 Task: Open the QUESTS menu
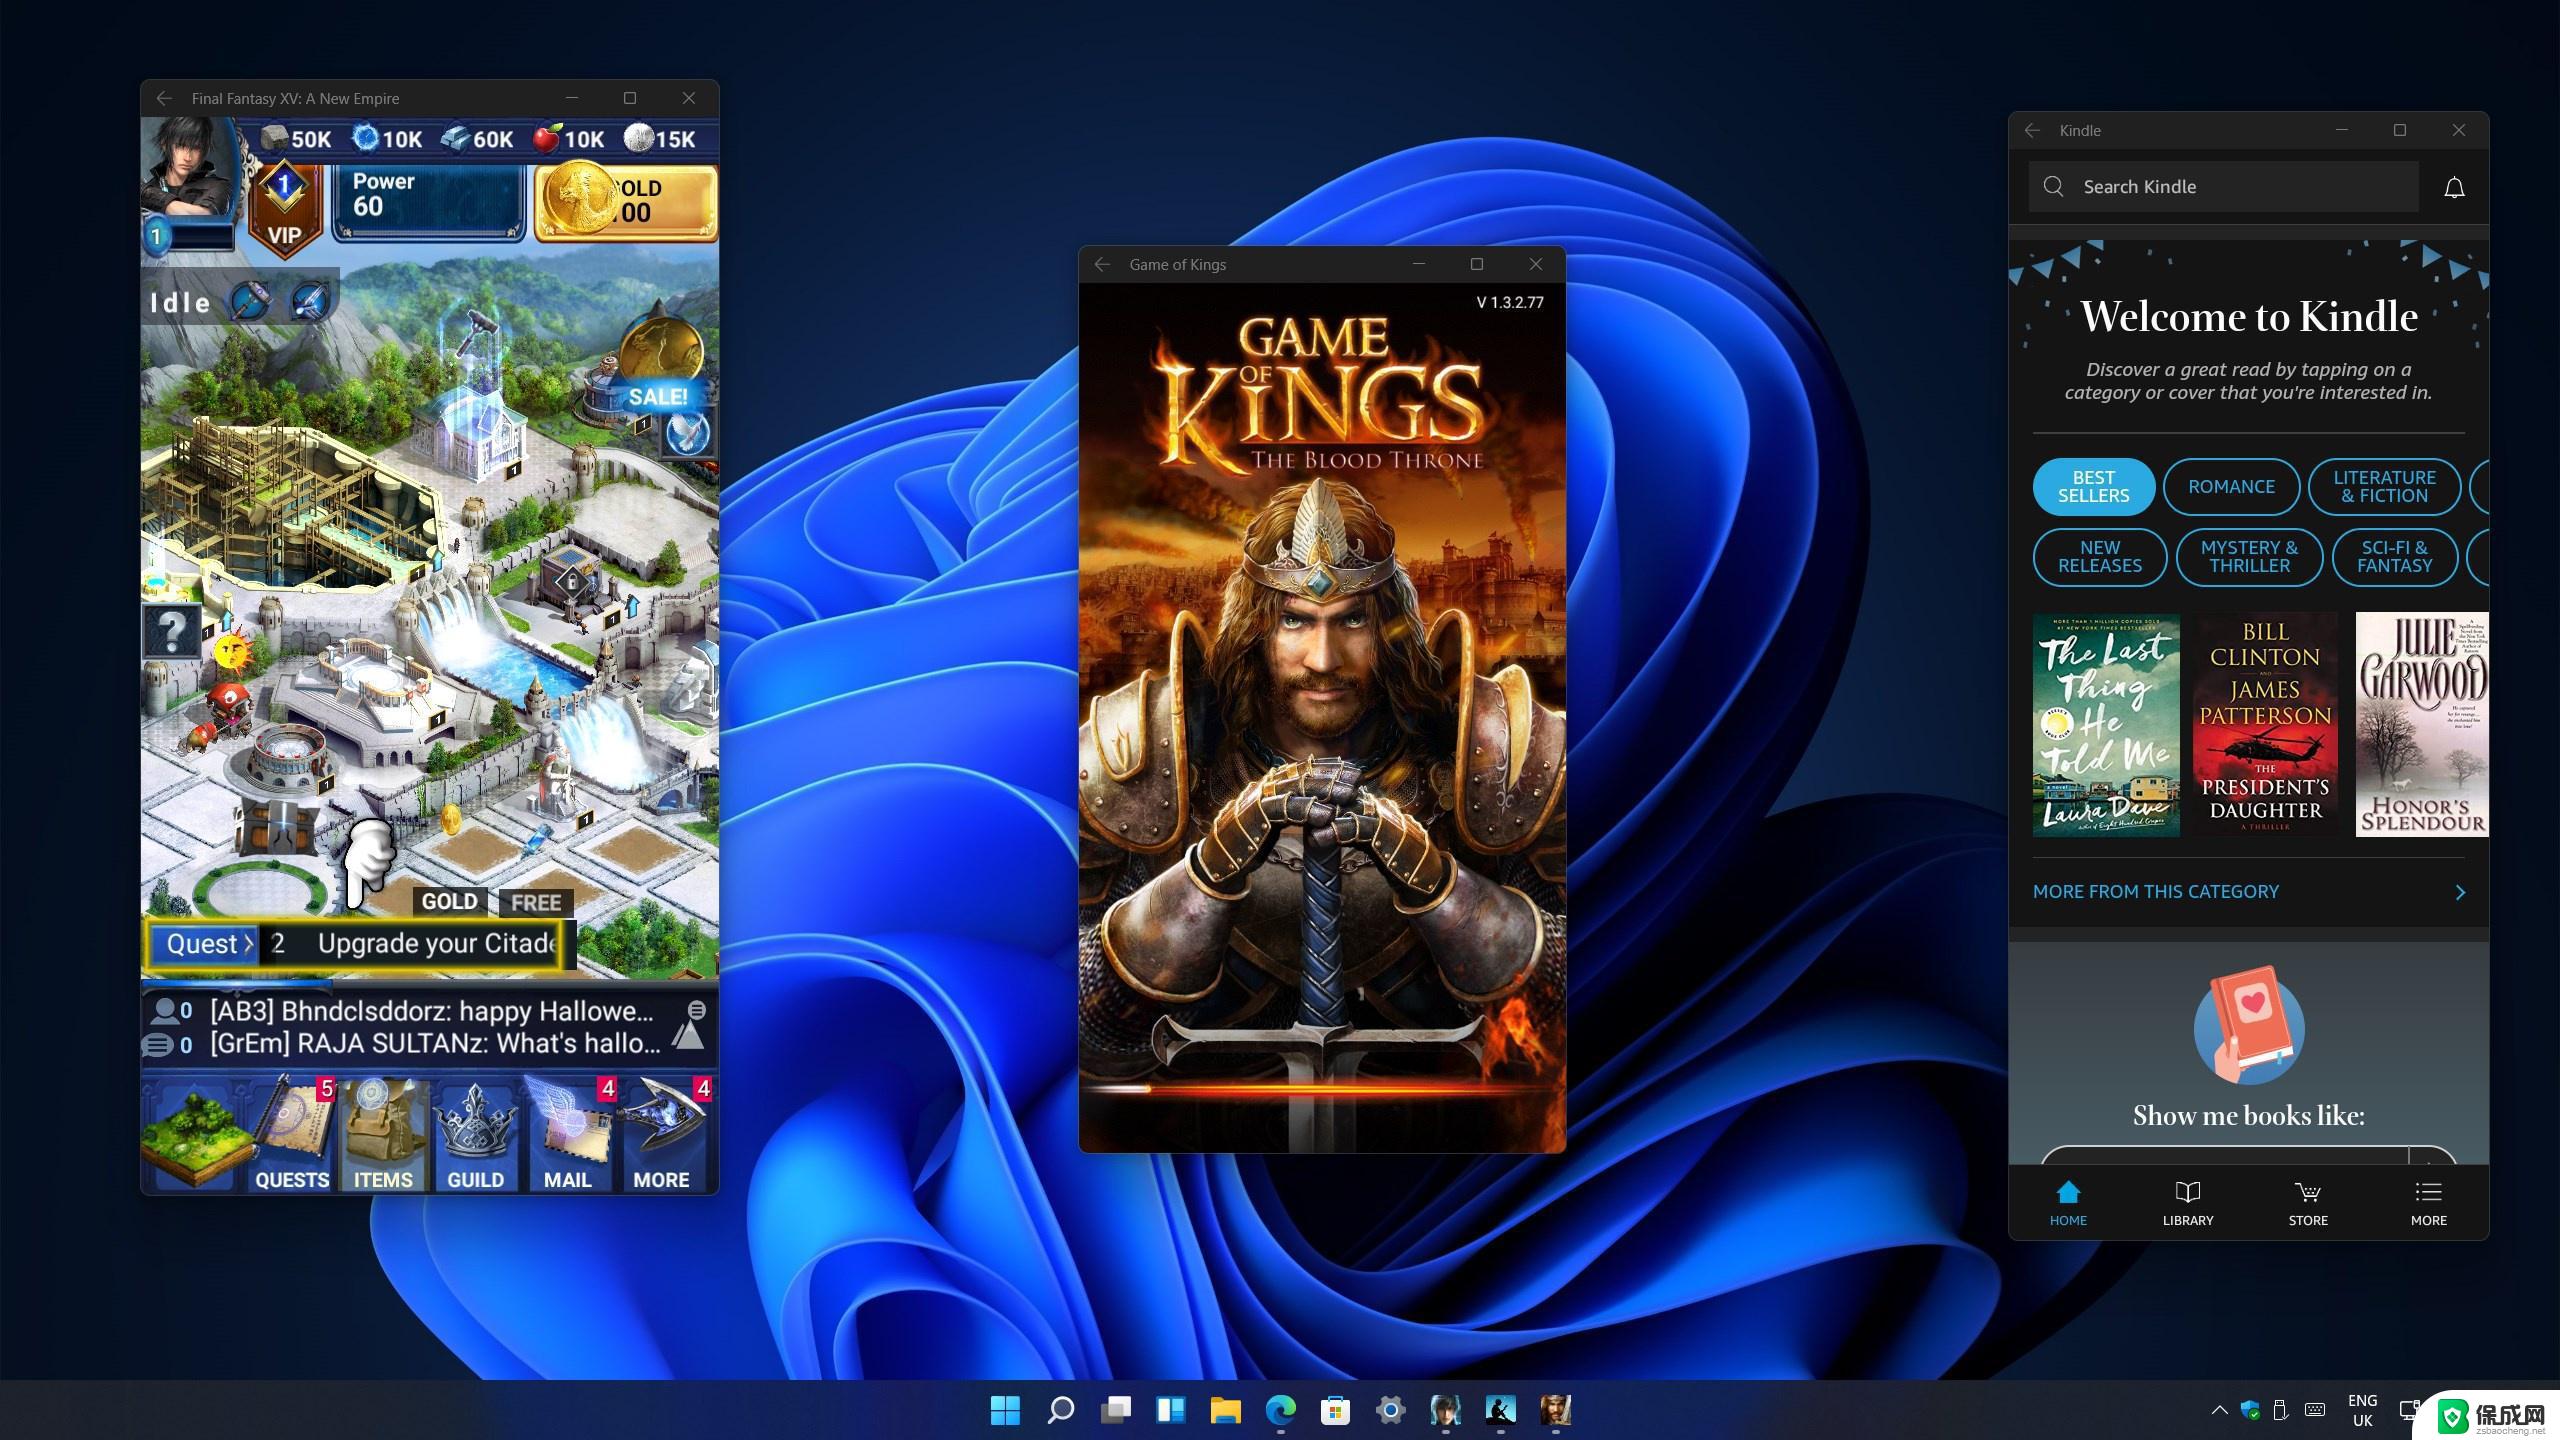pos(291,1136)
